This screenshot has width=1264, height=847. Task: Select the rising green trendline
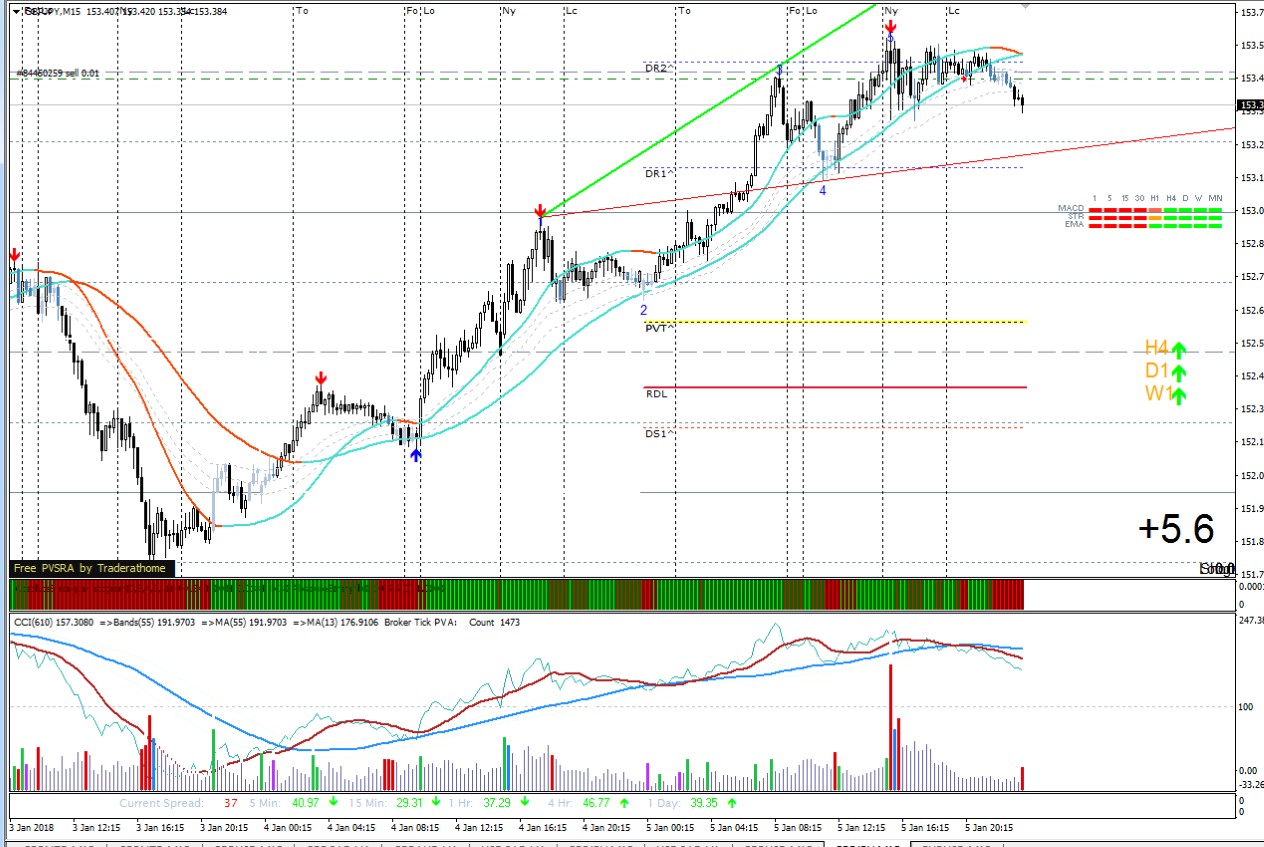[708, 108]
